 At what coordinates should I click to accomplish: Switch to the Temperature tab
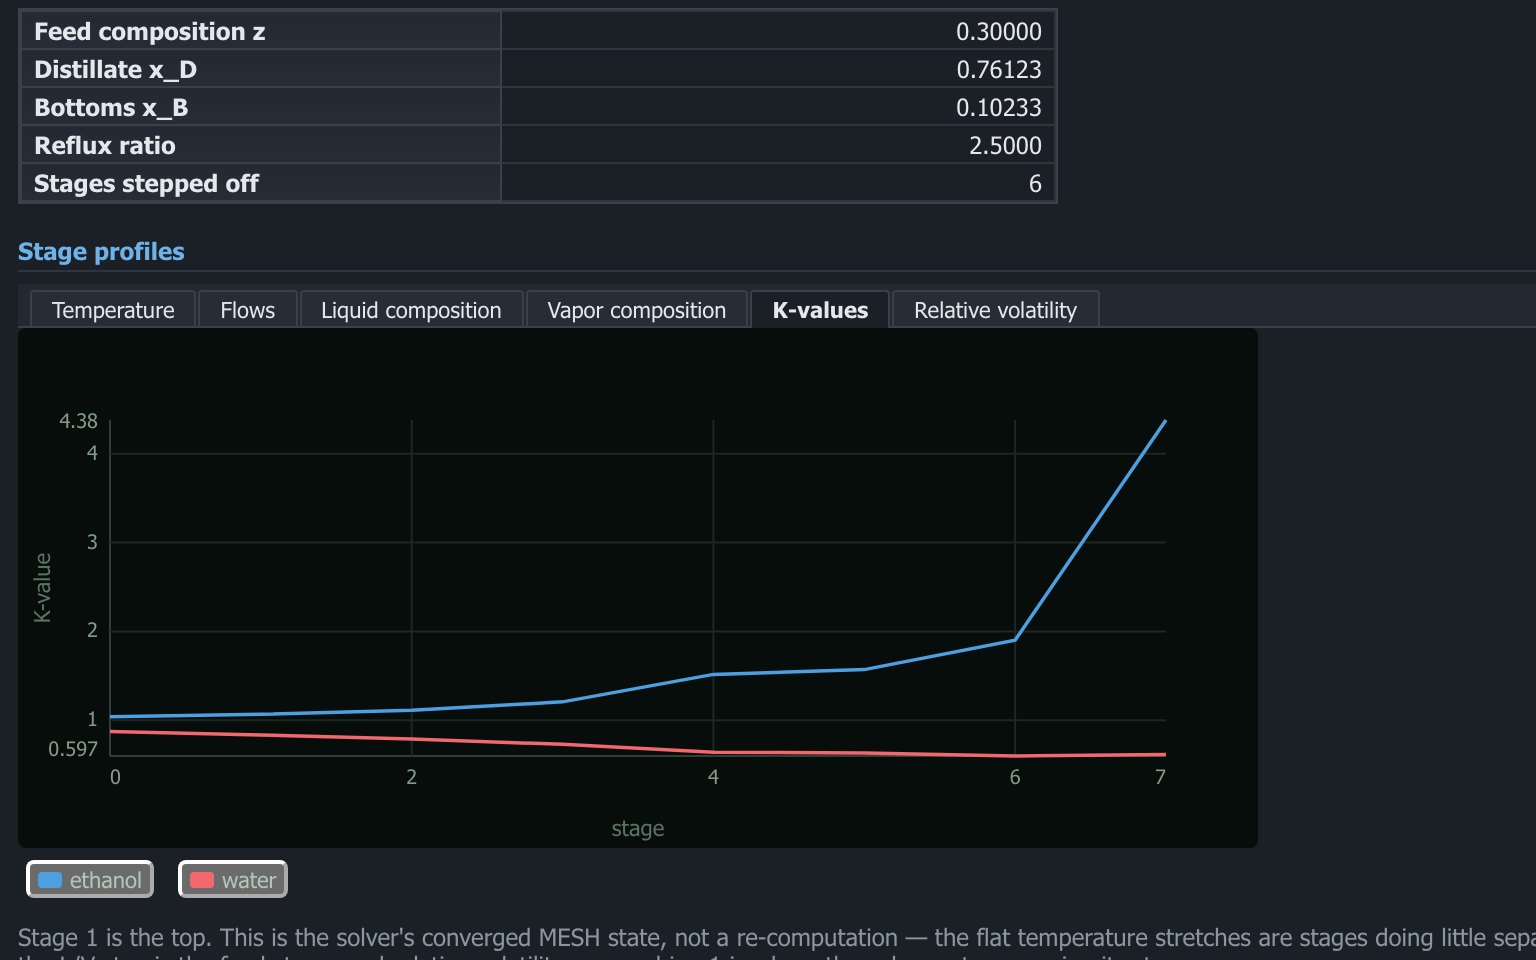click(113, 310)
